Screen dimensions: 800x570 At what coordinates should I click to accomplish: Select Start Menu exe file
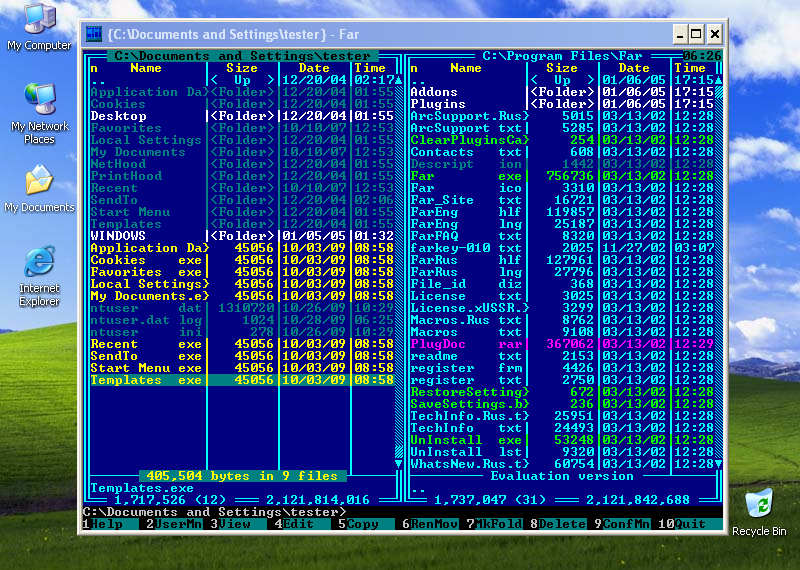tap(242, 368)
